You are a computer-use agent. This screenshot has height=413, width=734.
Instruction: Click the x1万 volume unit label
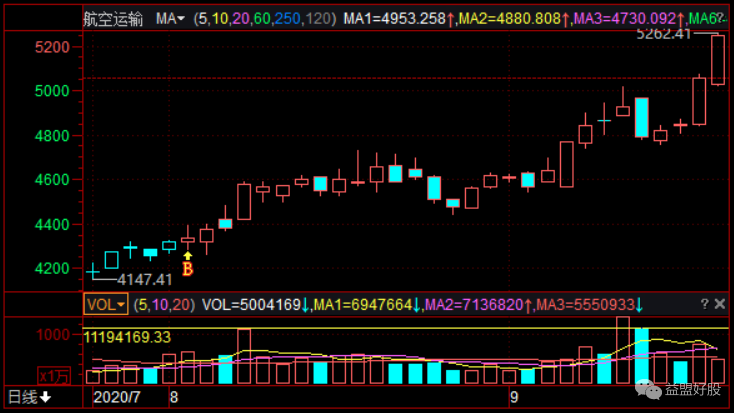pyautogui.click(x=56, y=376)
